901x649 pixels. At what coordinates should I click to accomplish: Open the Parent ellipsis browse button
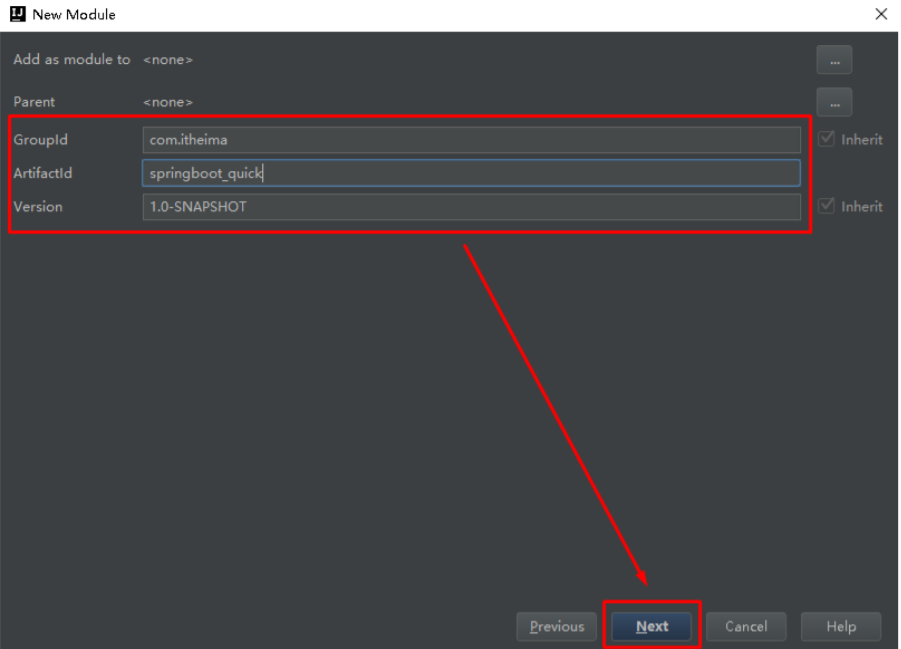[x=834, y=102]
